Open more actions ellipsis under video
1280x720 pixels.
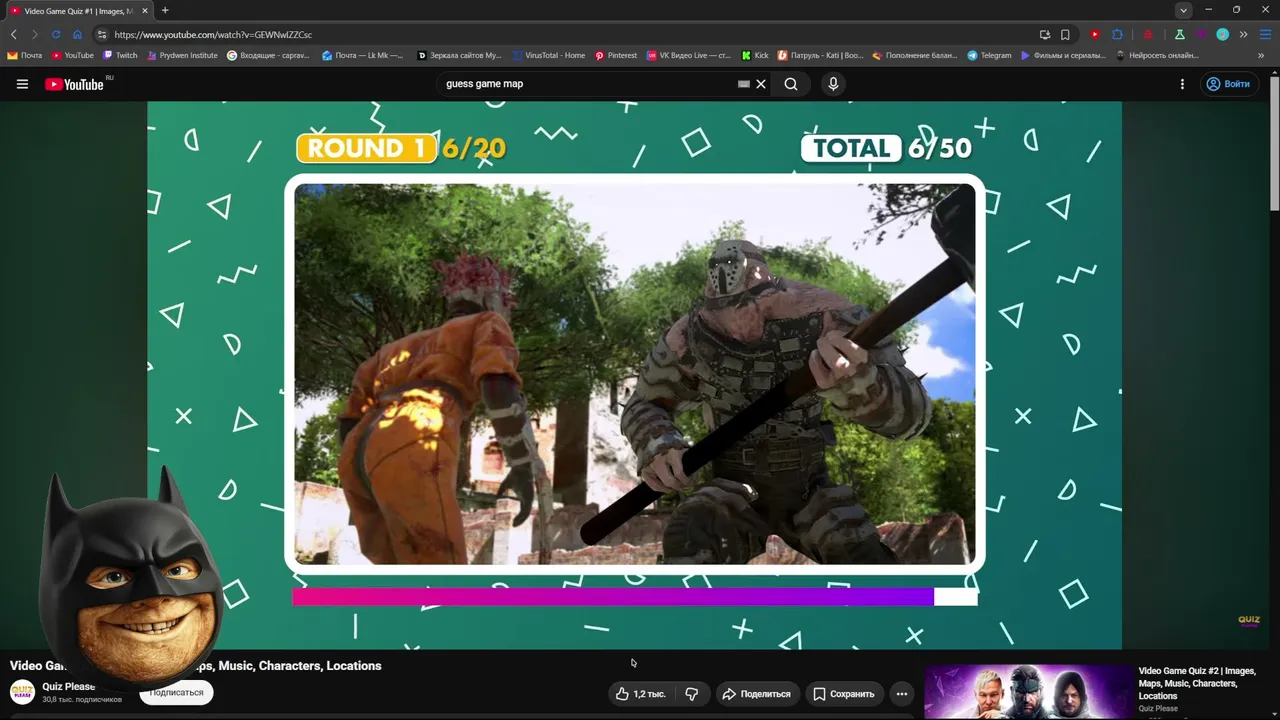click(902, 694)
